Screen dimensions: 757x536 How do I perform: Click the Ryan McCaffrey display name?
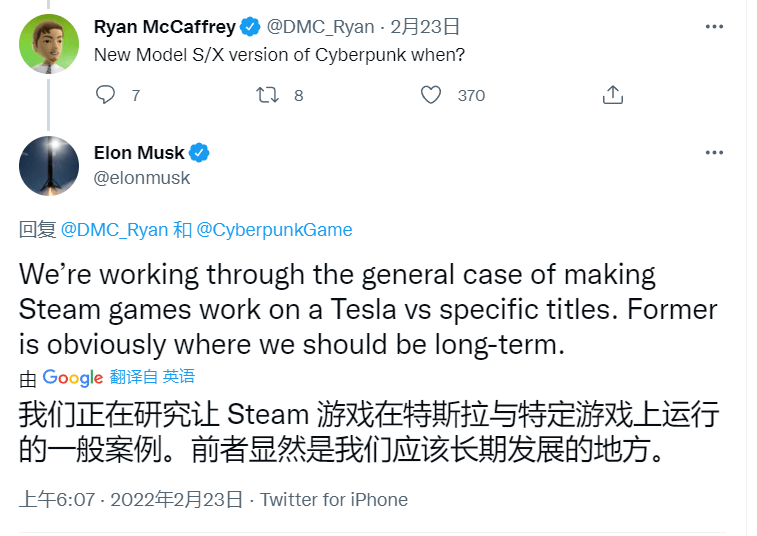165,27
